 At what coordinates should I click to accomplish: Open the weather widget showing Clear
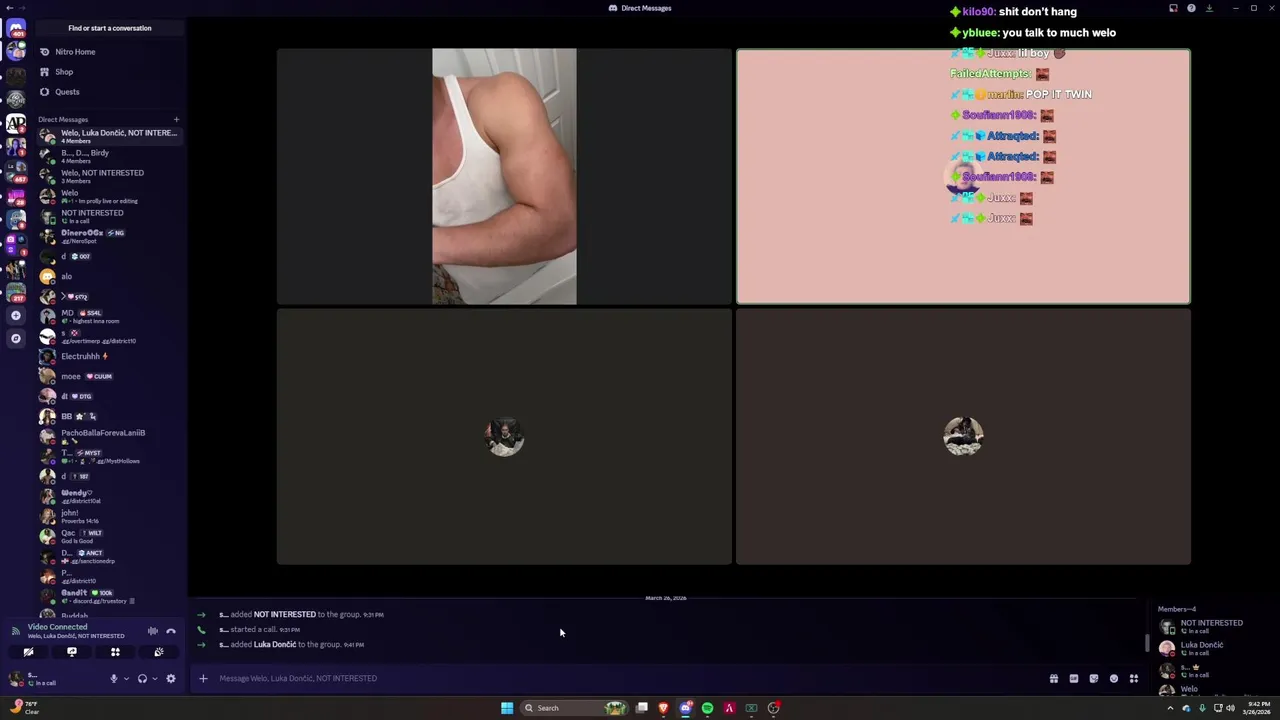[x=24, y=708]
